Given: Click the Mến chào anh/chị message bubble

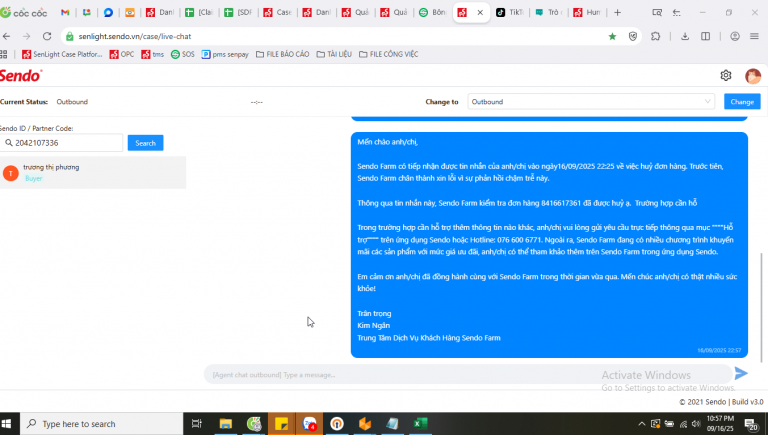Looking at the screenshot, I should coord(549,245).
